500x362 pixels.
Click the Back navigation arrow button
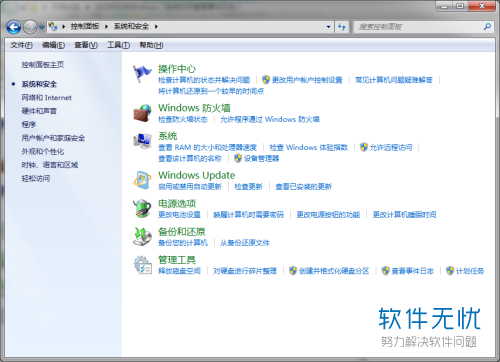click(x=14, y=27)
